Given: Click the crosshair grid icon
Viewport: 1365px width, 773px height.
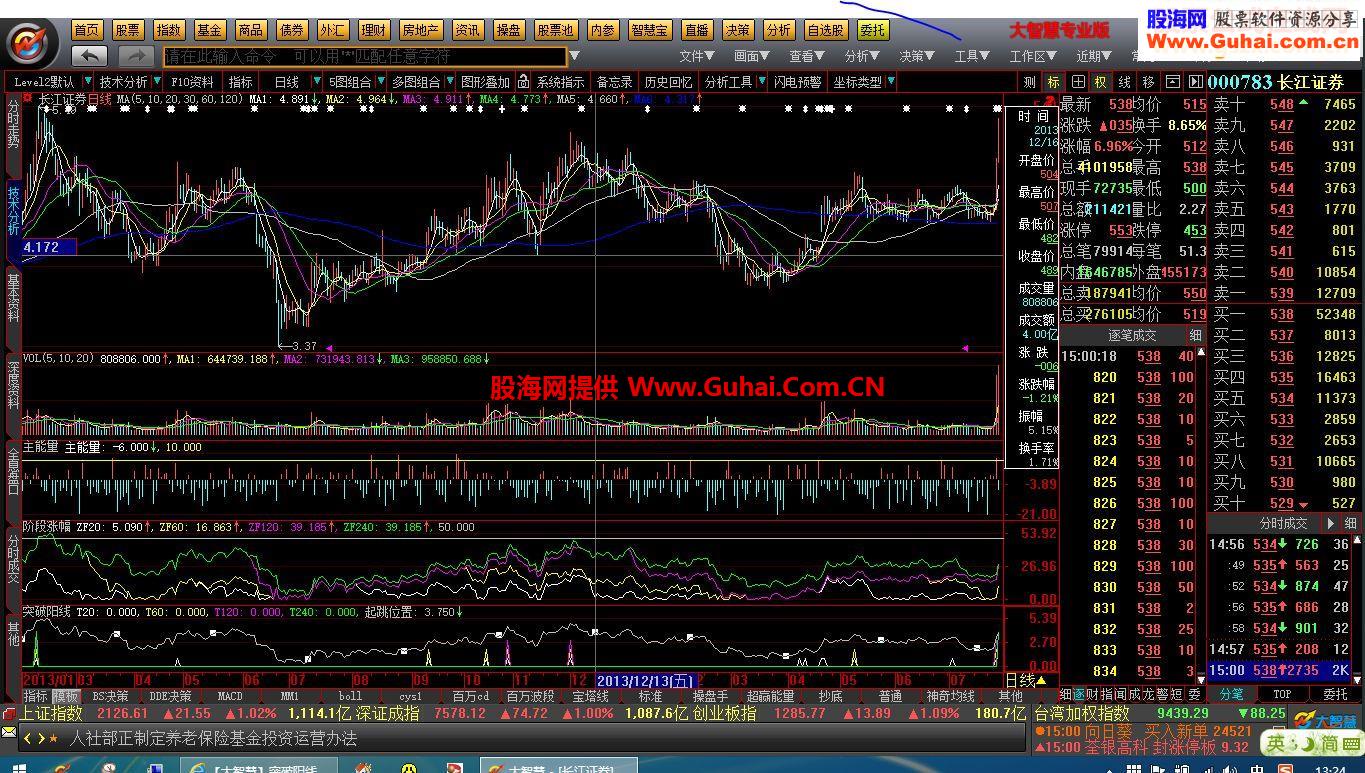Looking at the screenshot, I should click(1078, 81).
